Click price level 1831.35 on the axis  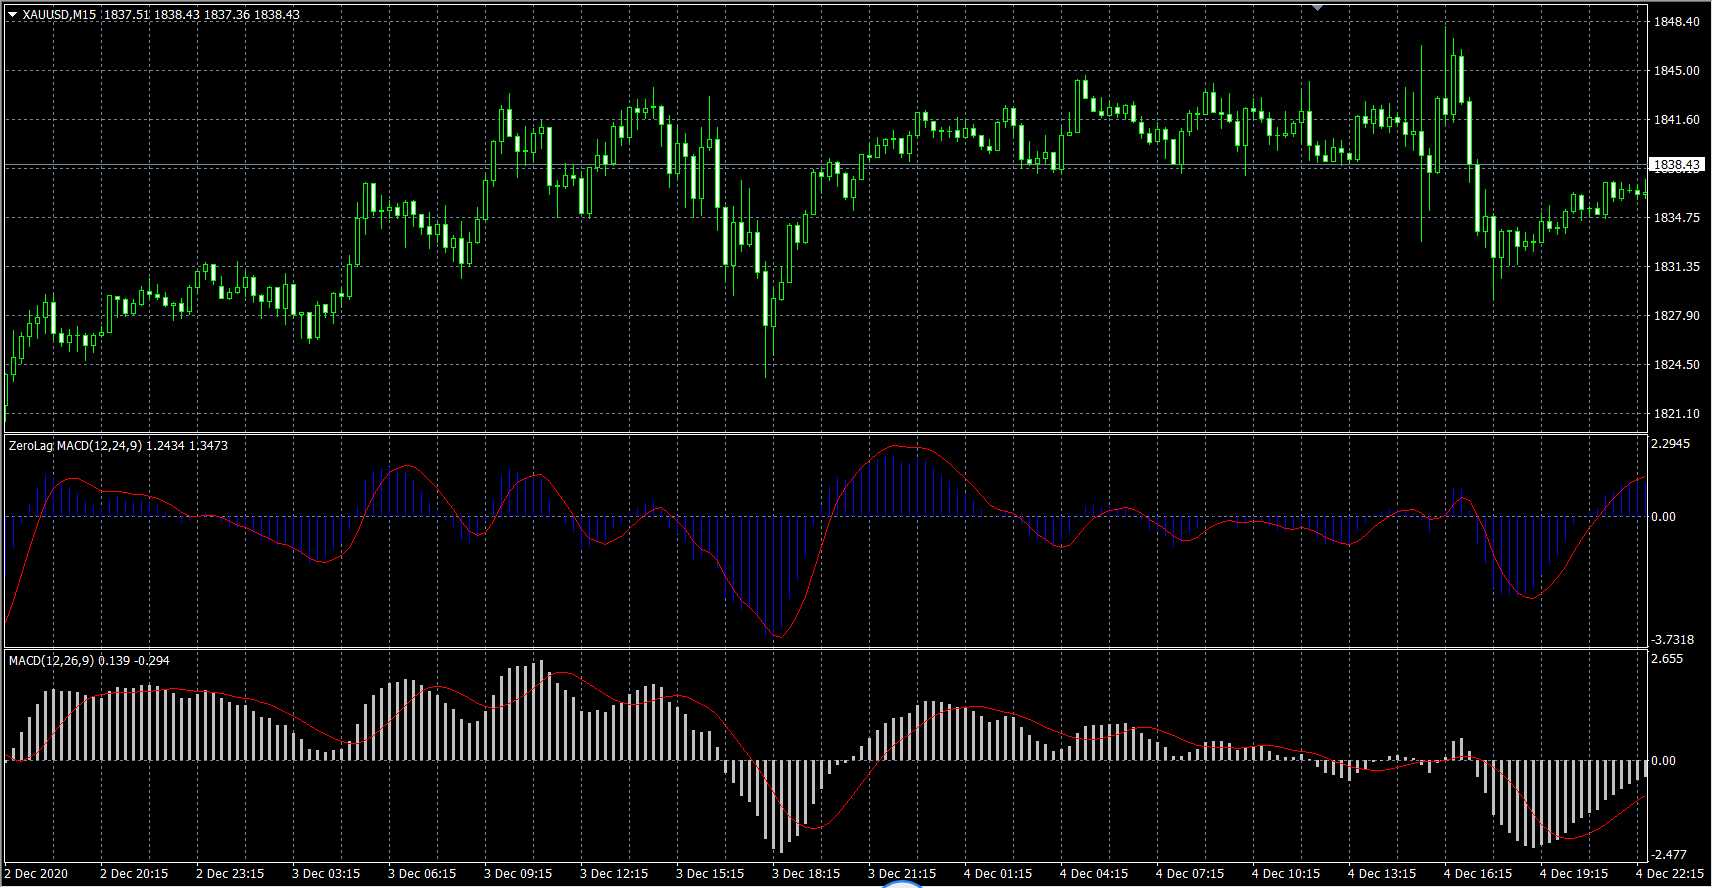(1676, 267)
